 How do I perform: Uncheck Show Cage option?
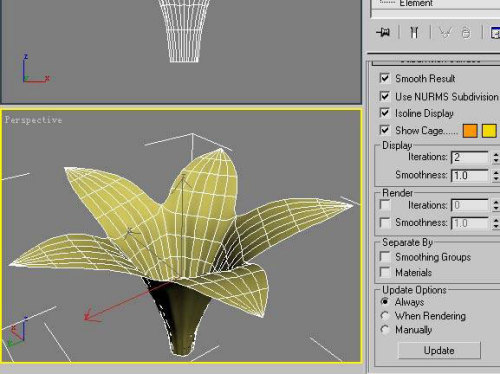pos(385,130)
